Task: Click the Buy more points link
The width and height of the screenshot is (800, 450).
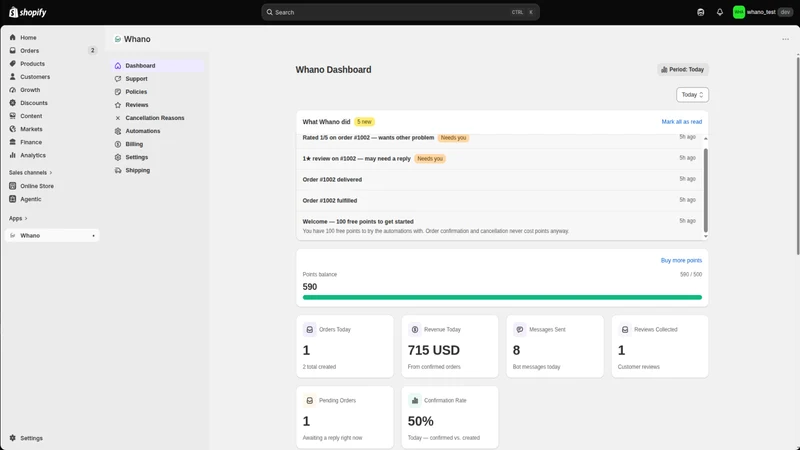Action: [681, 261]
